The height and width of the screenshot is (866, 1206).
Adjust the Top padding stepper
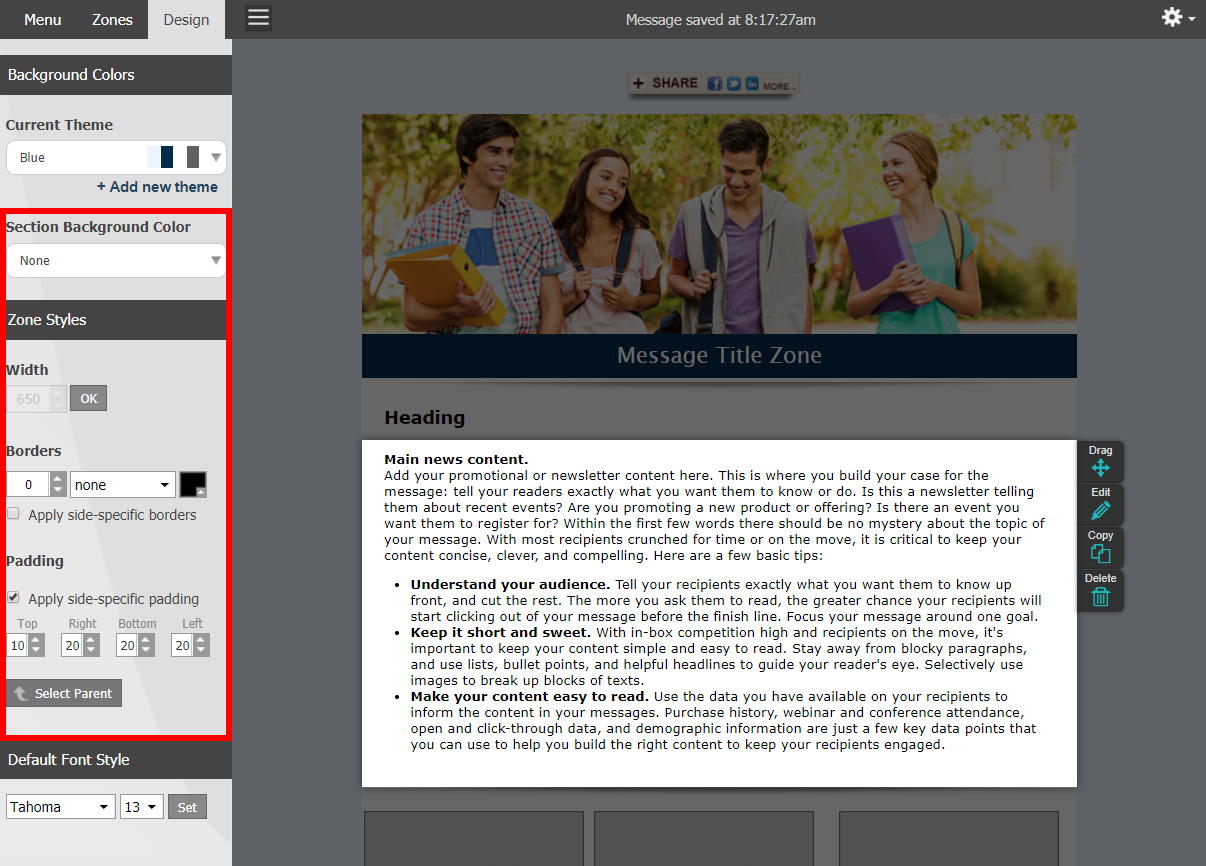click(x=36, y=646)
